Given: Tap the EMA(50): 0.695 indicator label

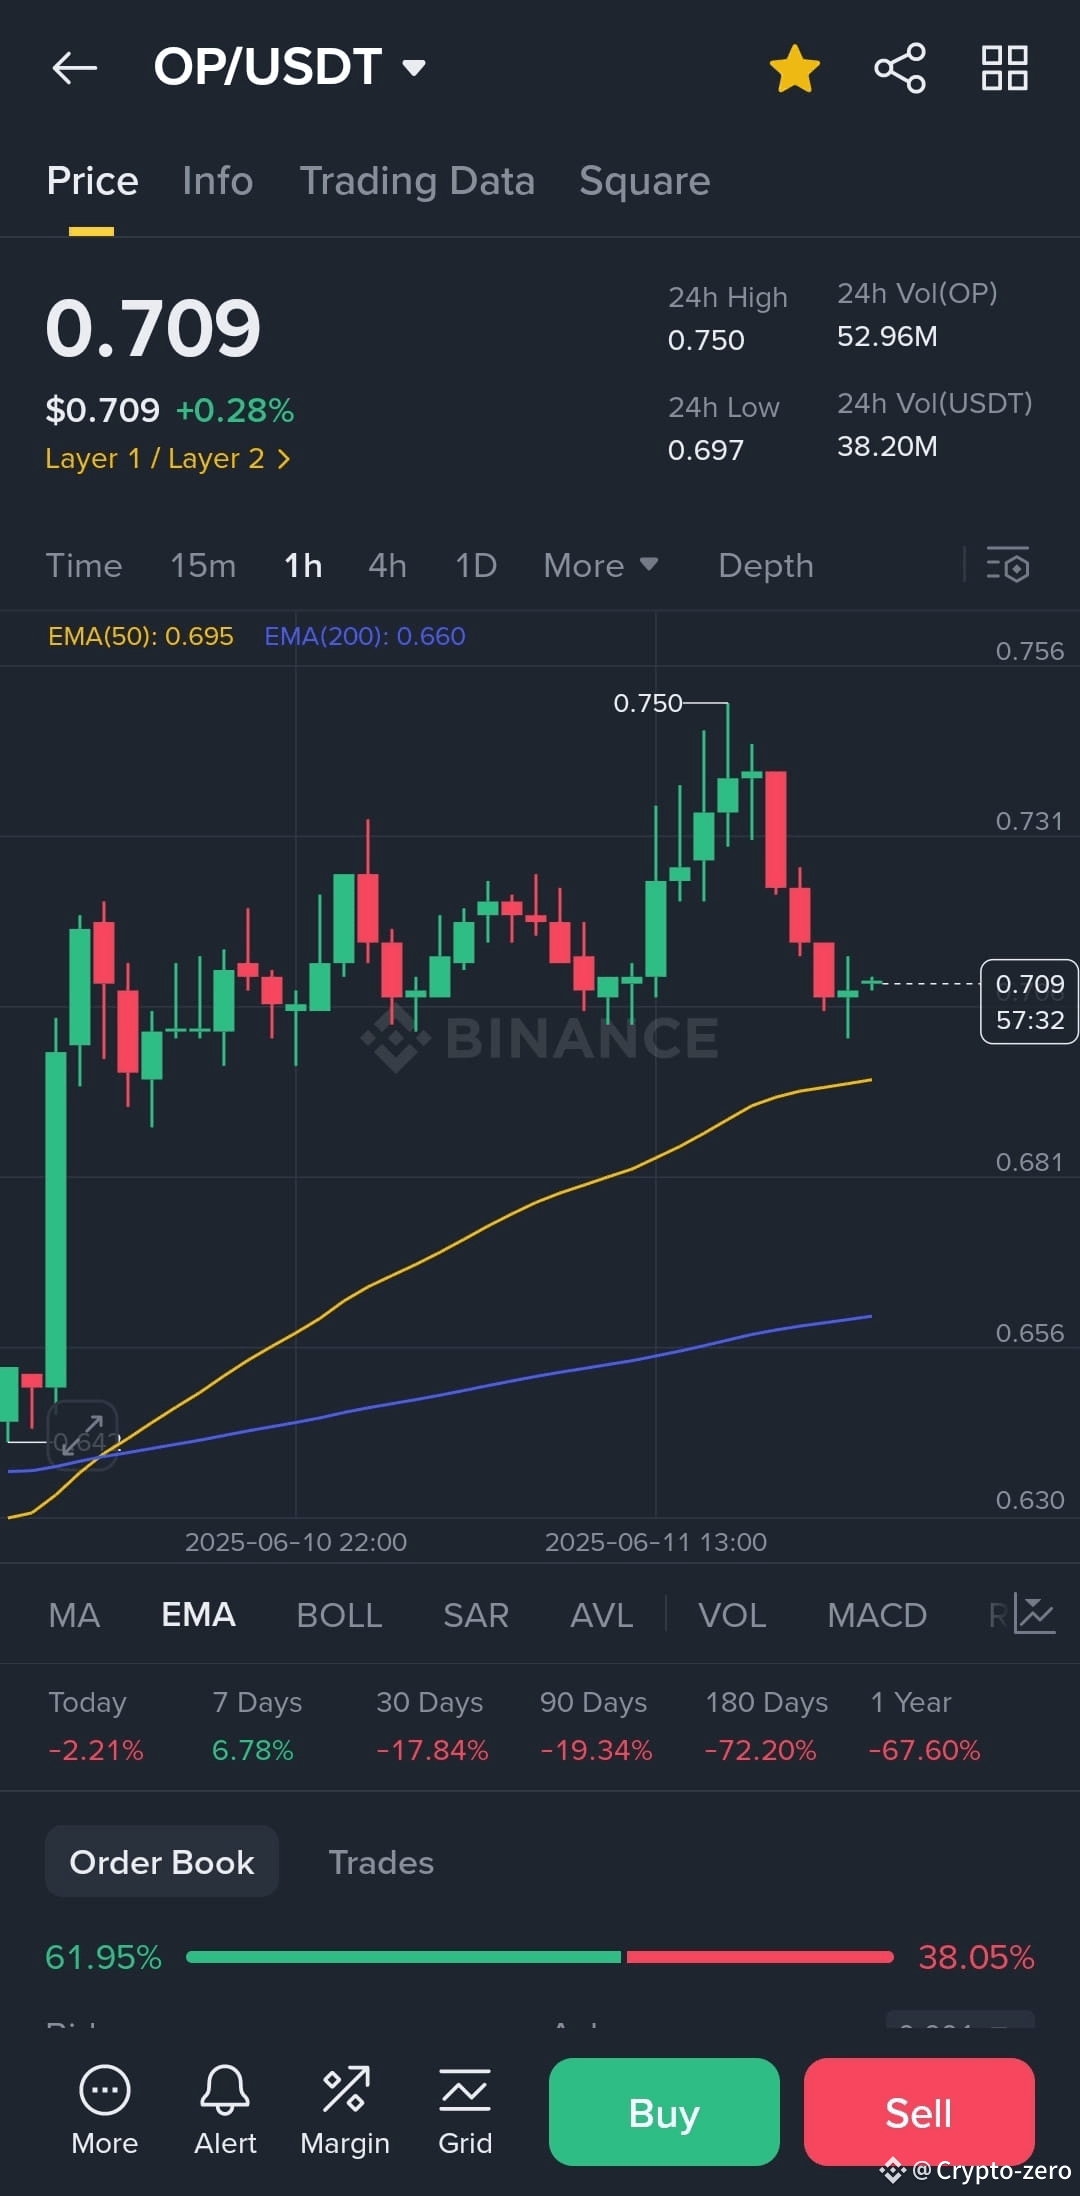Looking at the screenshot, I should coord(141,636).
